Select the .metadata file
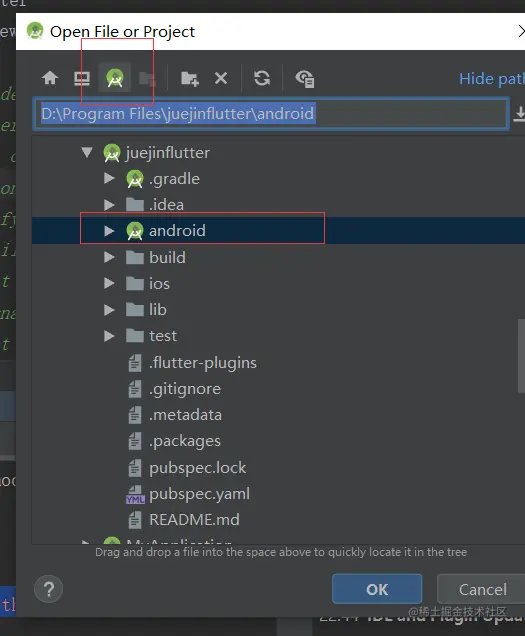525x636 pixels. point(278,415)
